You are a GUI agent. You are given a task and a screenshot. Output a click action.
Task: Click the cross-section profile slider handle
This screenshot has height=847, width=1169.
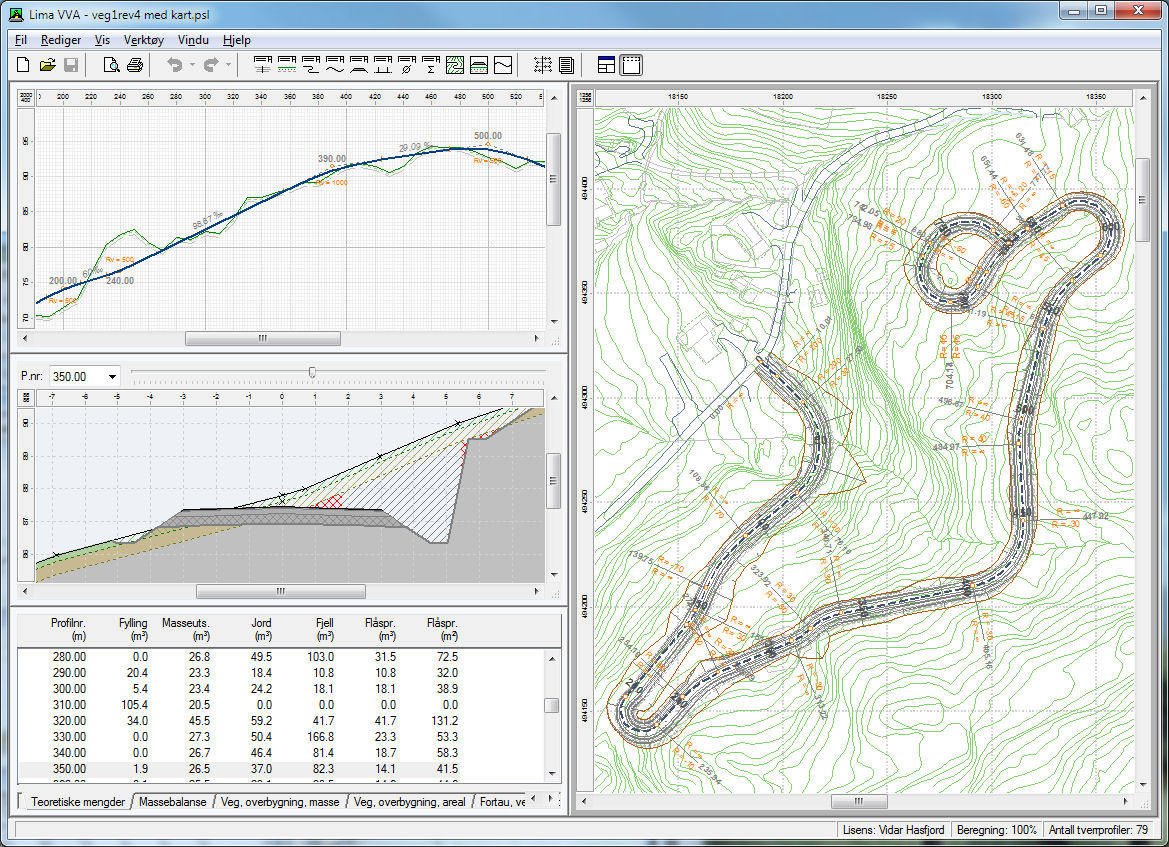312,372
